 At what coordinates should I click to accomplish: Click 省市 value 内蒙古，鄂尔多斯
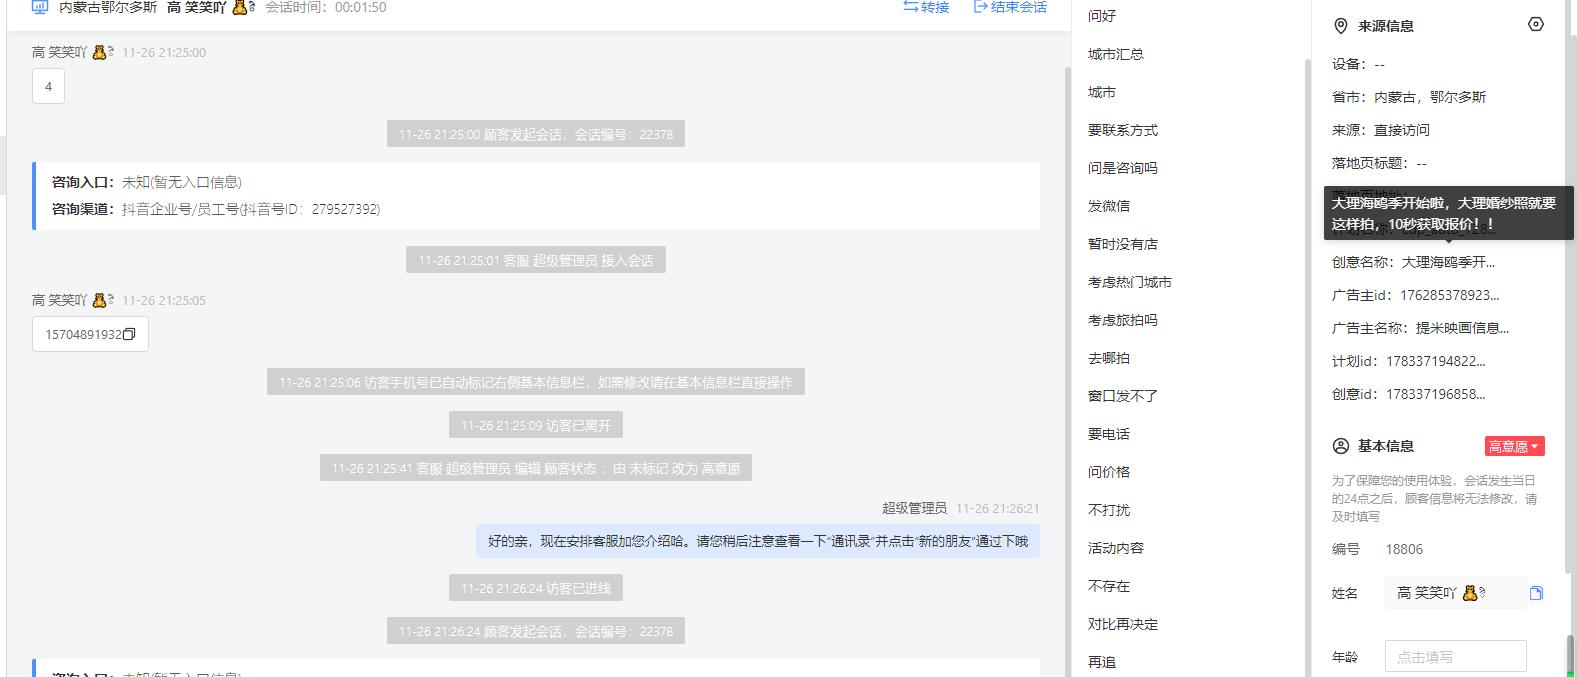(1430, 97)
